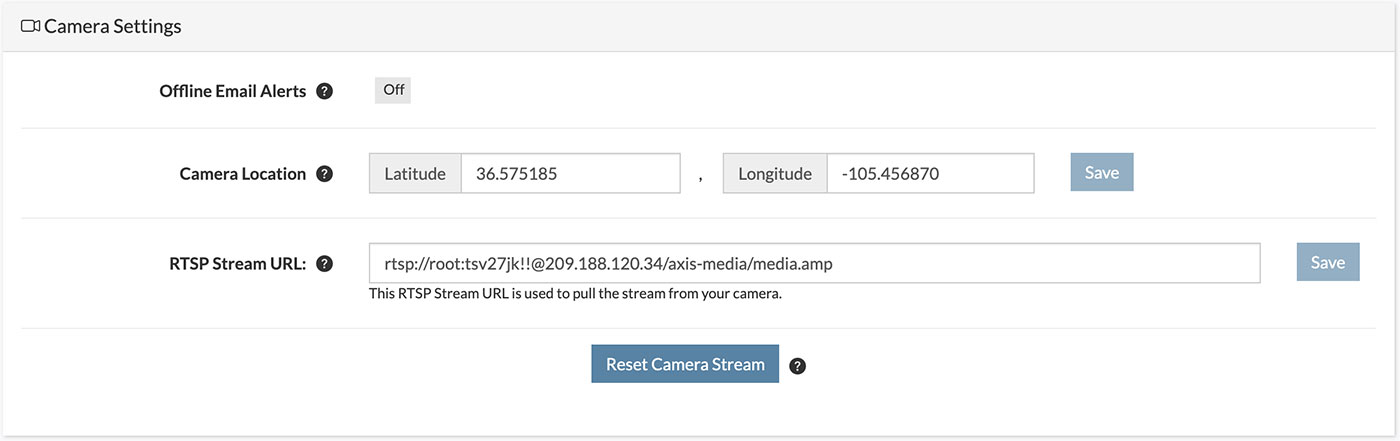Screen dimensions: 1400x441
Task: Click the comma between latitude and longitude
Action: [x=701, y=178]
